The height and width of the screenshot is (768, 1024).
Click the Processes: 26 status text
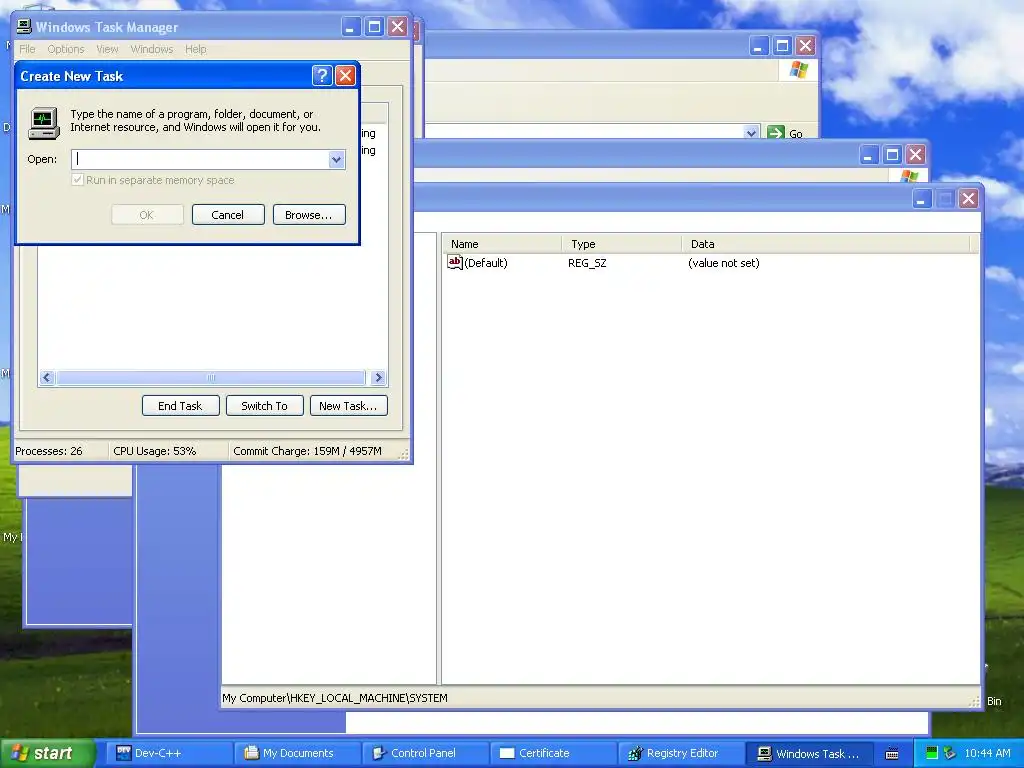coord(49,451)
